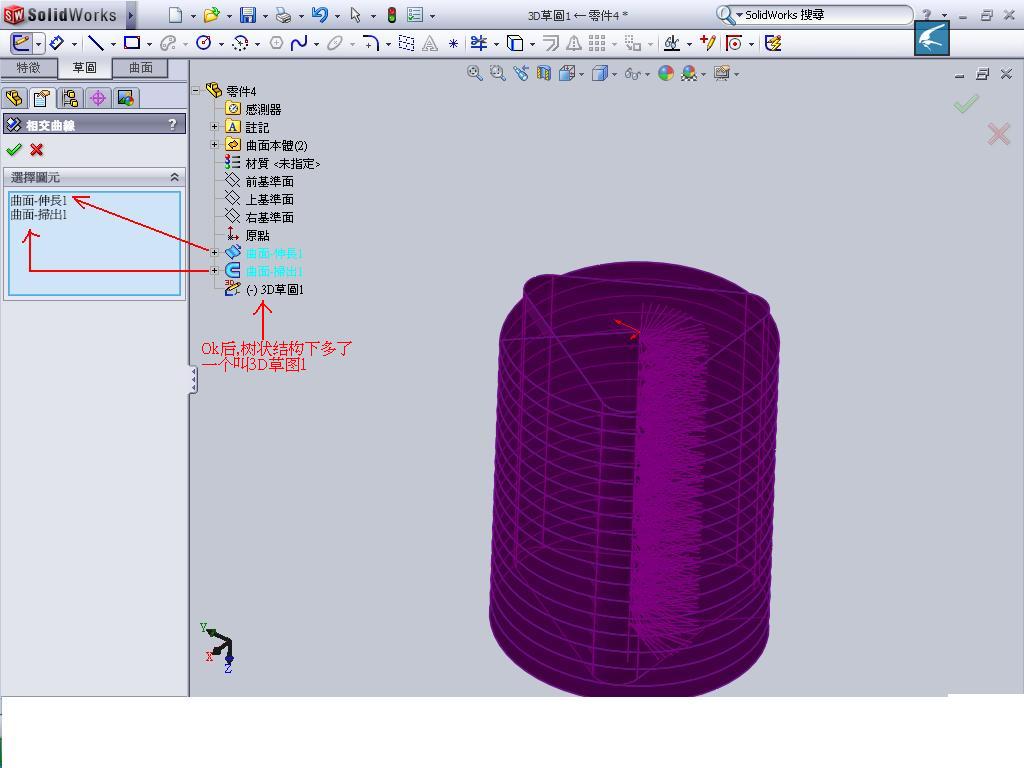Switch to the ConfigurationManager tab icon
This screenshot has width=1024, height=768.
pos(70,98)
